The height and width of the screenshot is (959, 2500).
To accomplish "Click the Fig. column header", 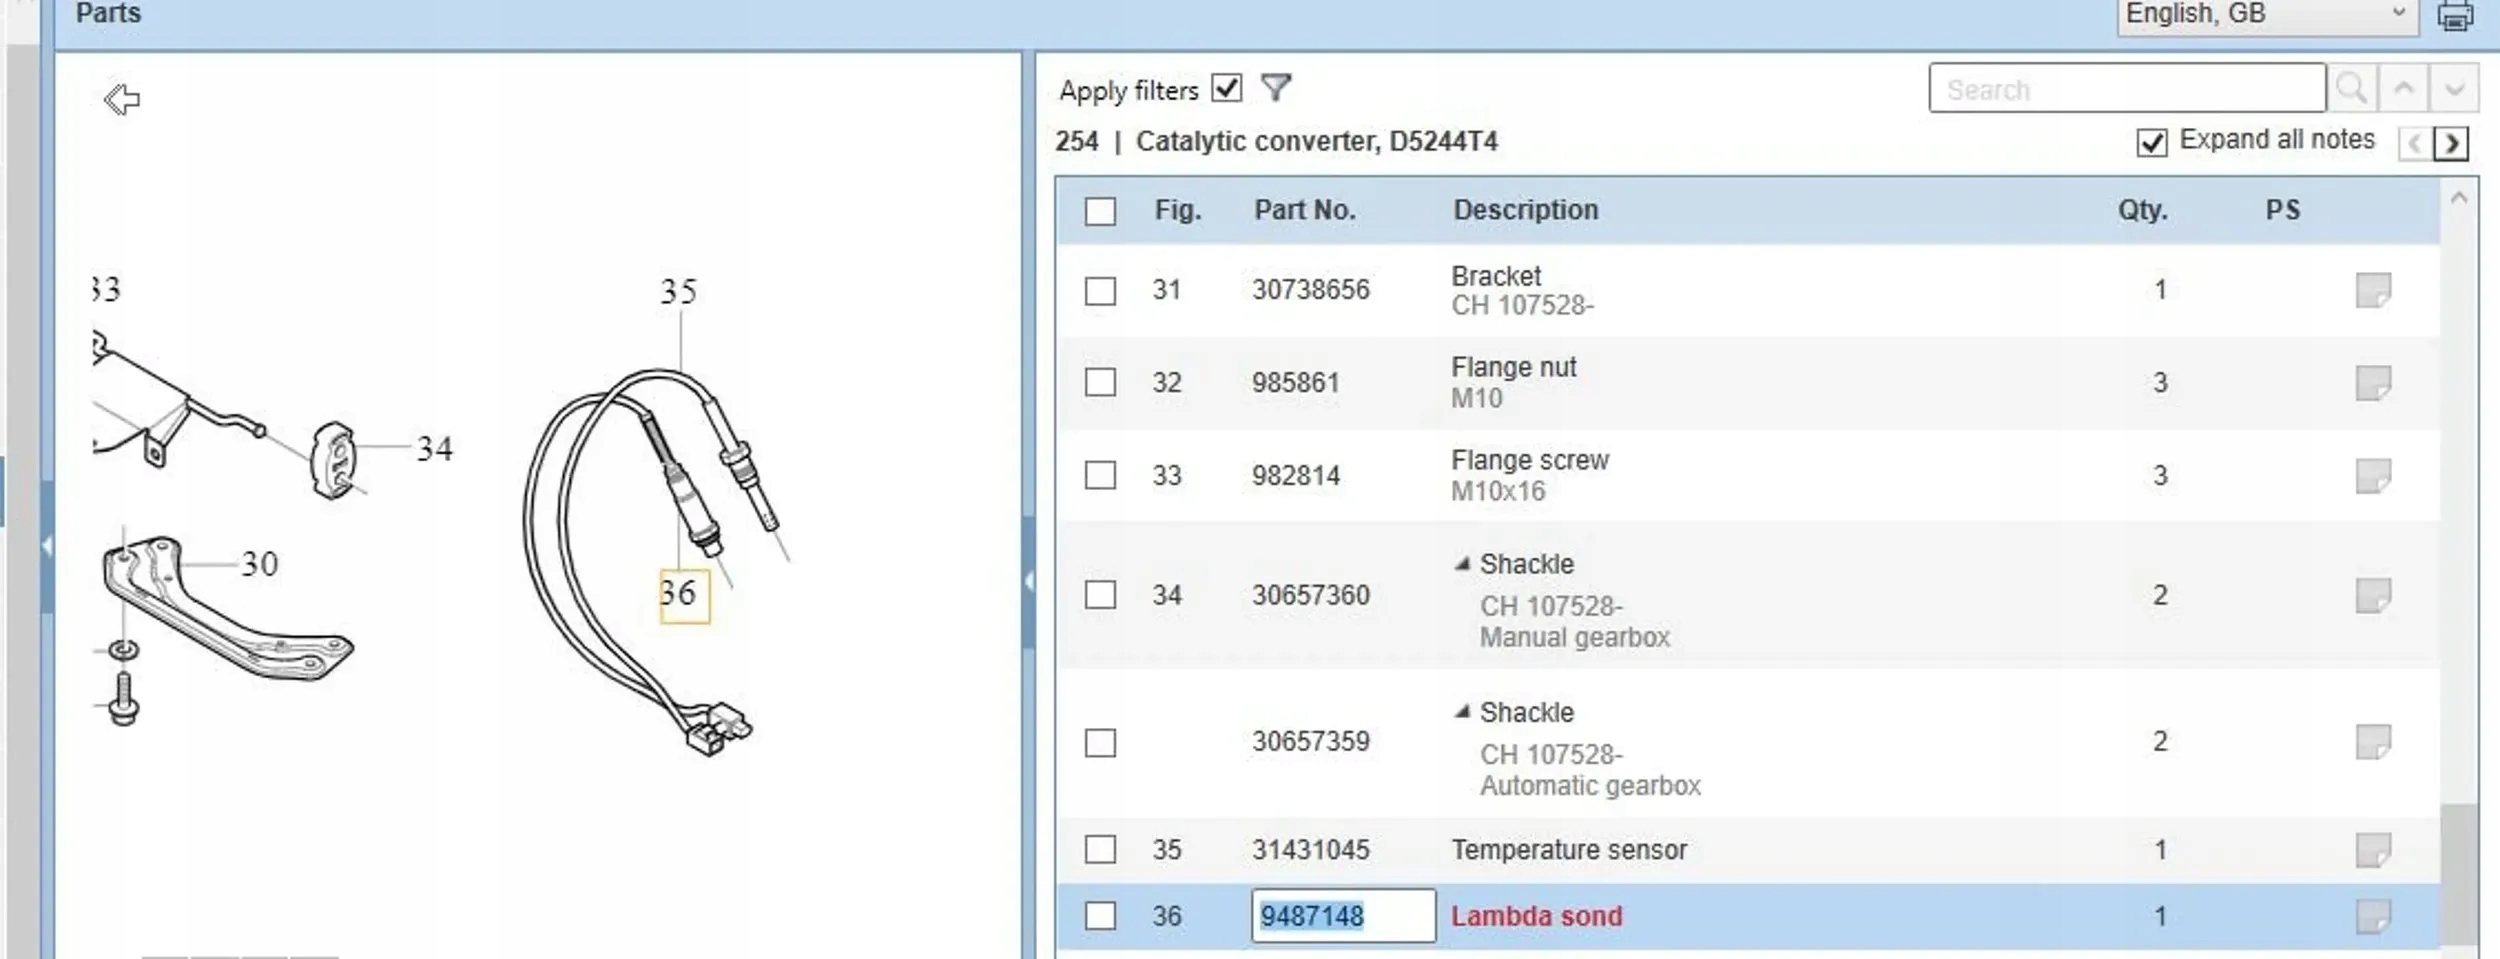I will [1178, 210].
